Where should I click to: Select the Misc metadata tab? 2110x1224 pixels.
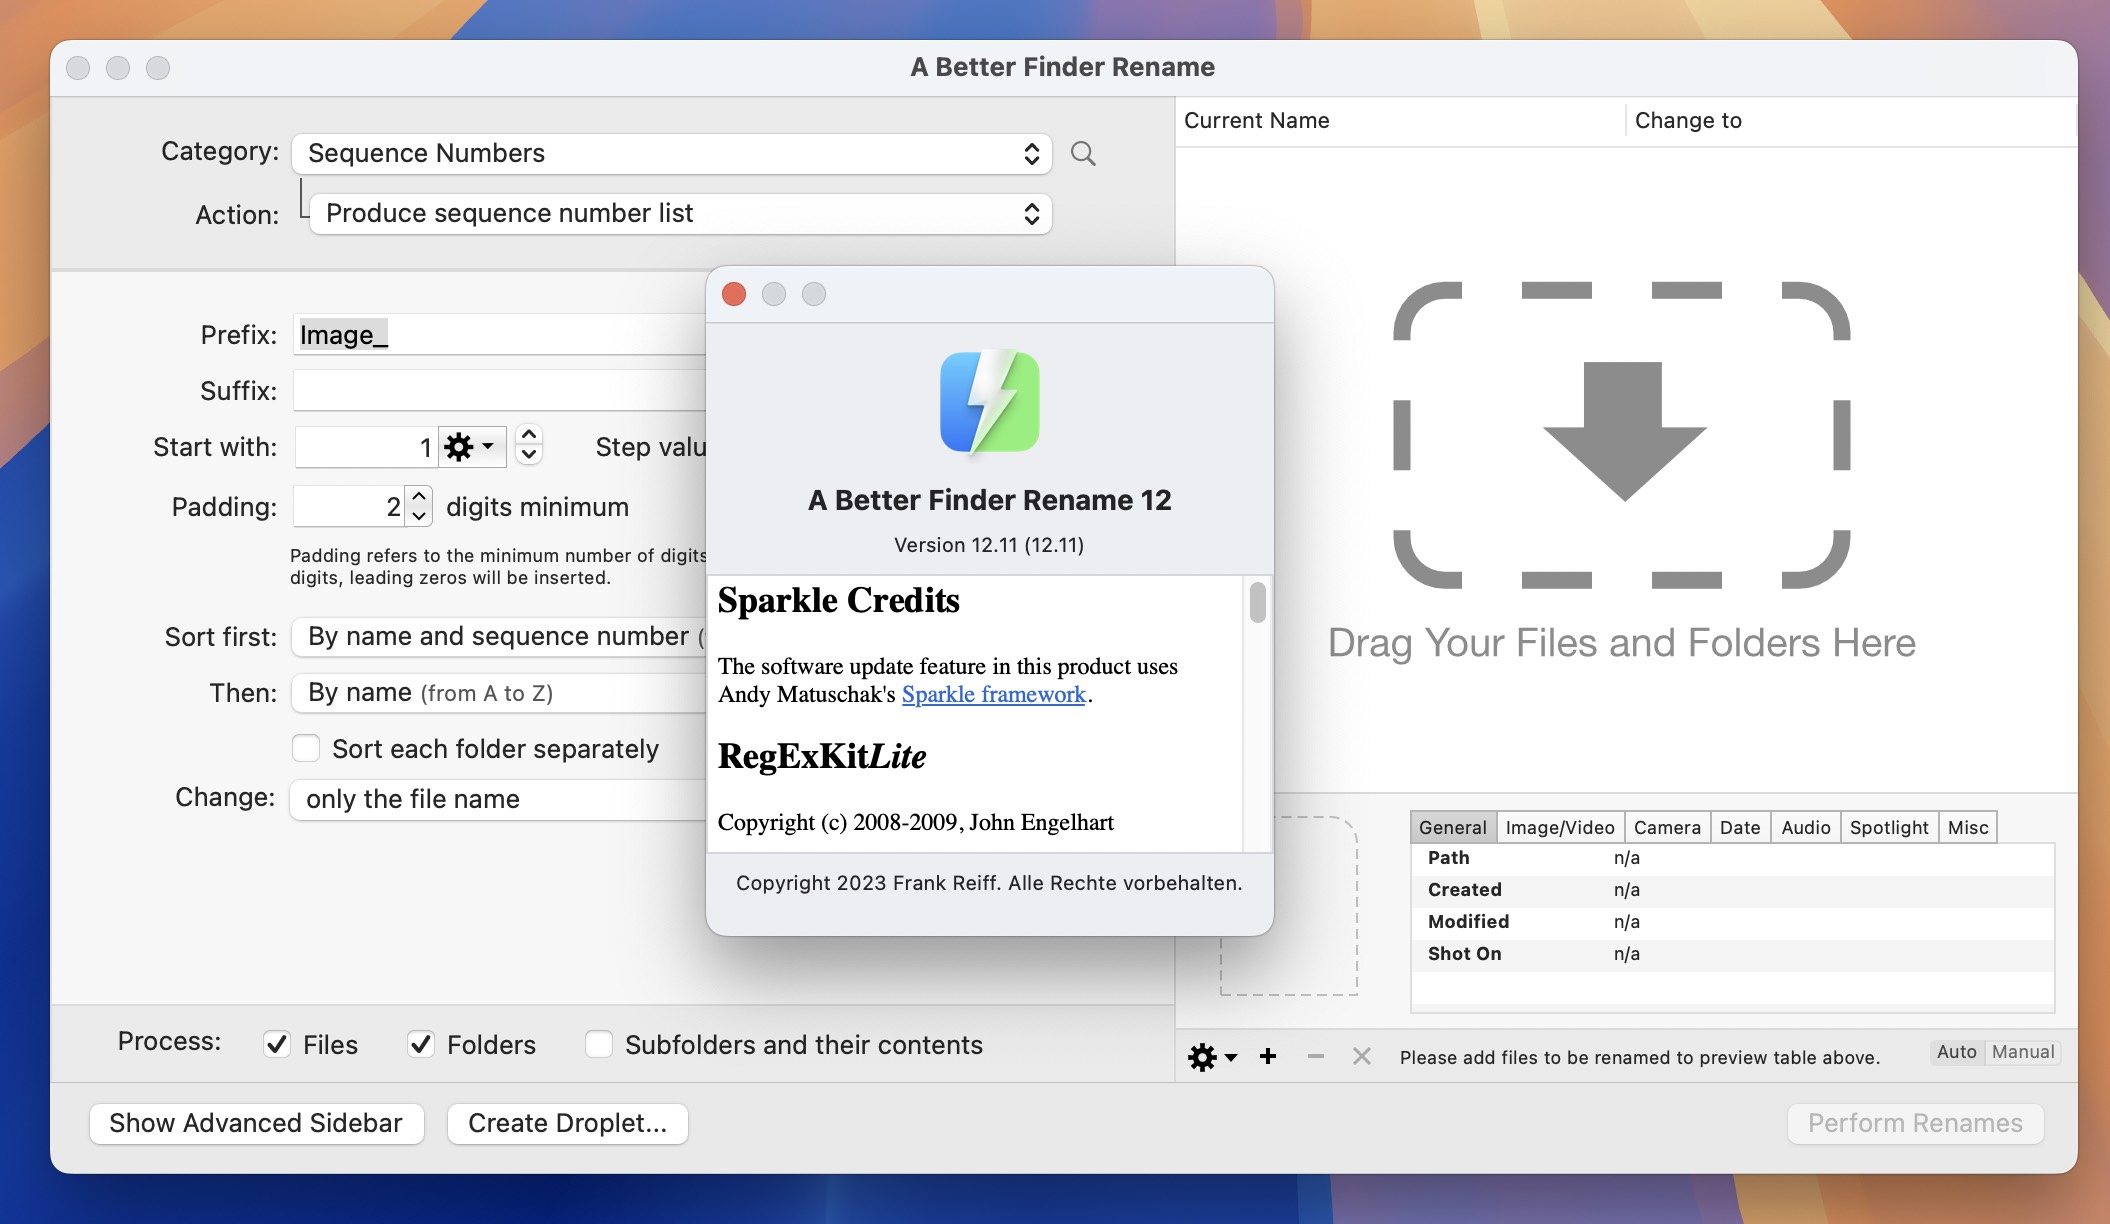click(1968, 827)
